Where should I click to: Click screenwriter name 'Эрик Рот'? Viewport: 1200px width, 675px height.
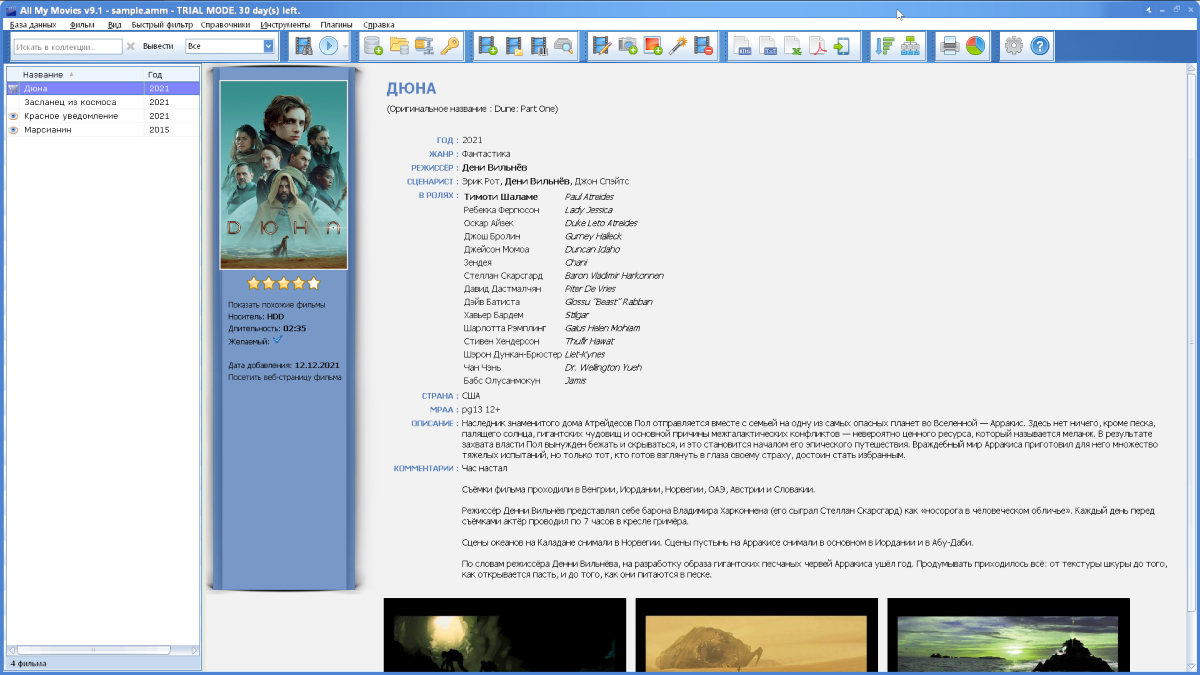click(x=480, y=182)
